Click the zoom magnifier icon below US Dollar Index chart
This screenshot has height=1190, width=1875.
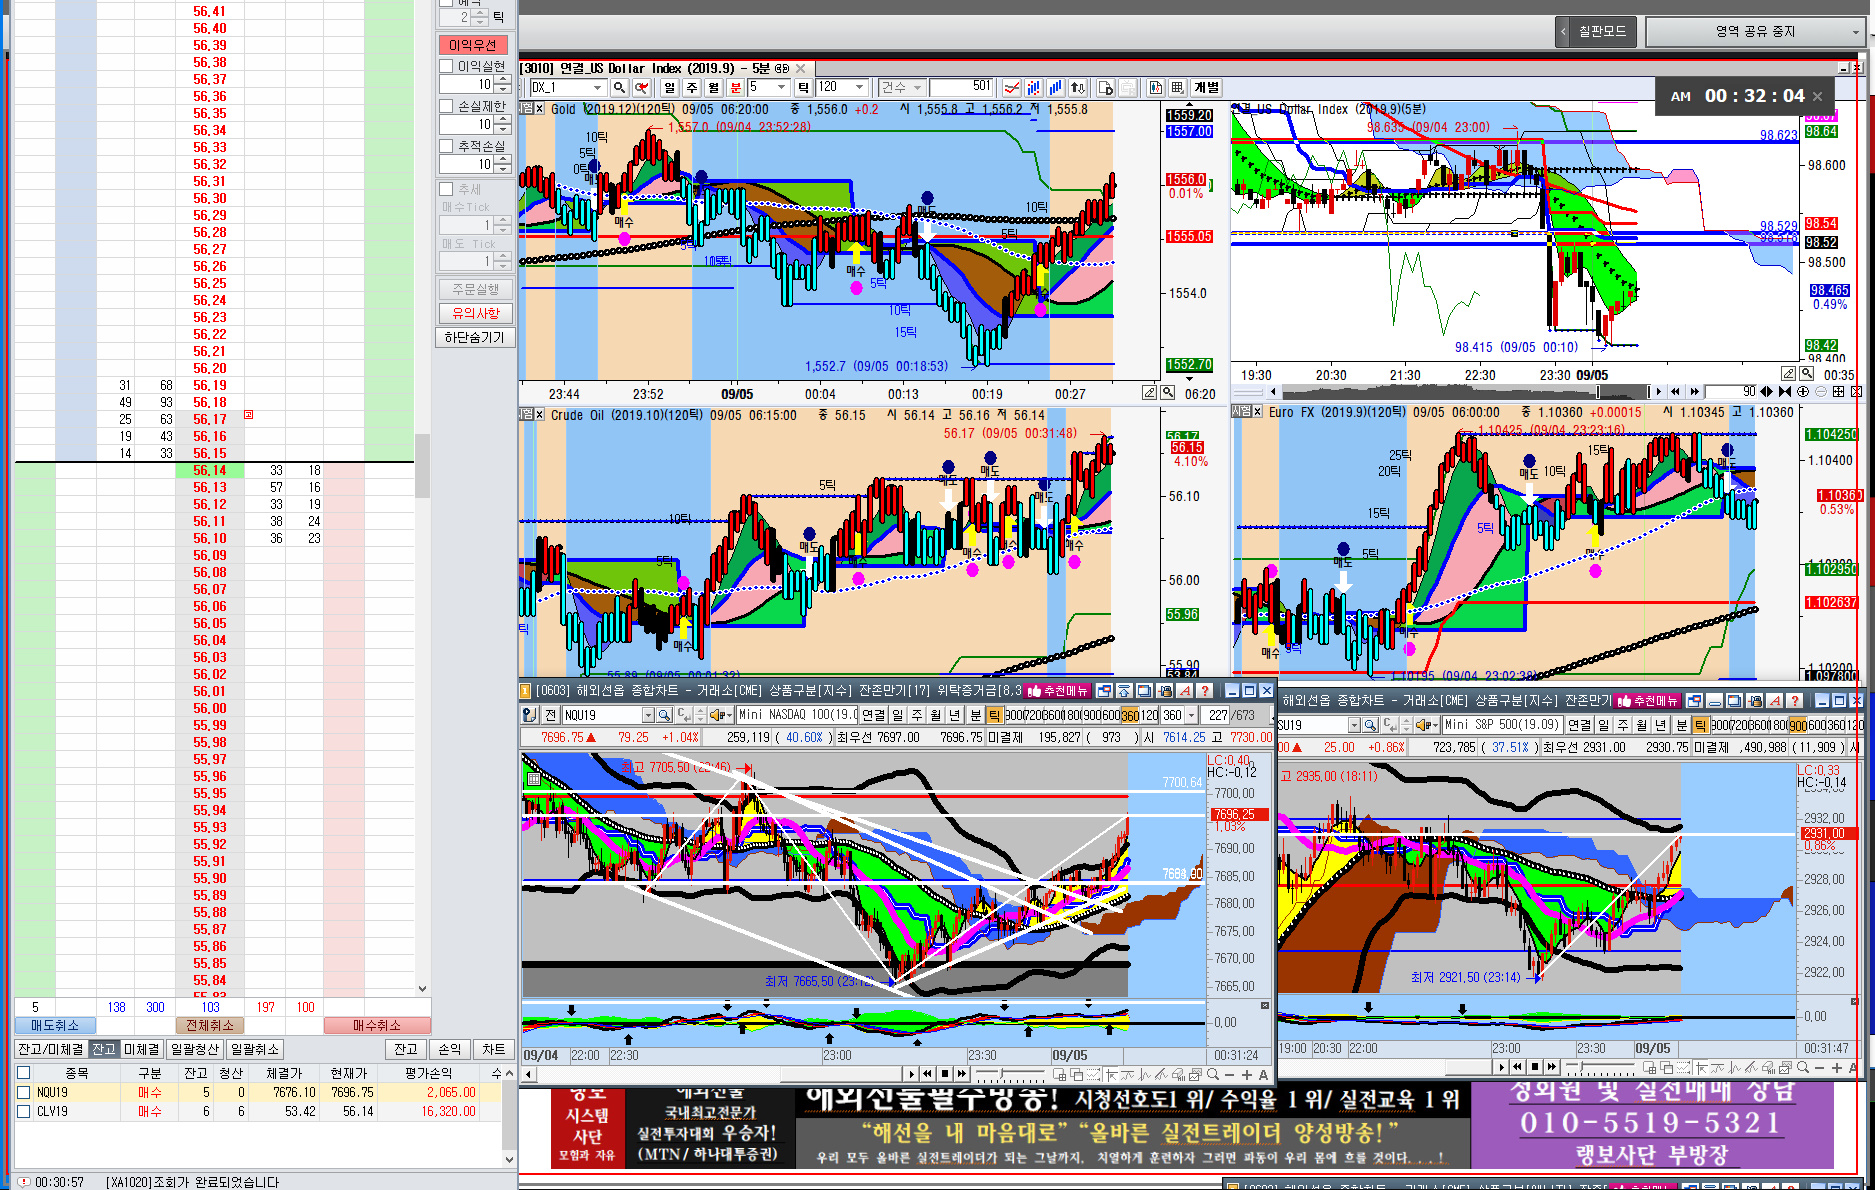pos(1807,374)
